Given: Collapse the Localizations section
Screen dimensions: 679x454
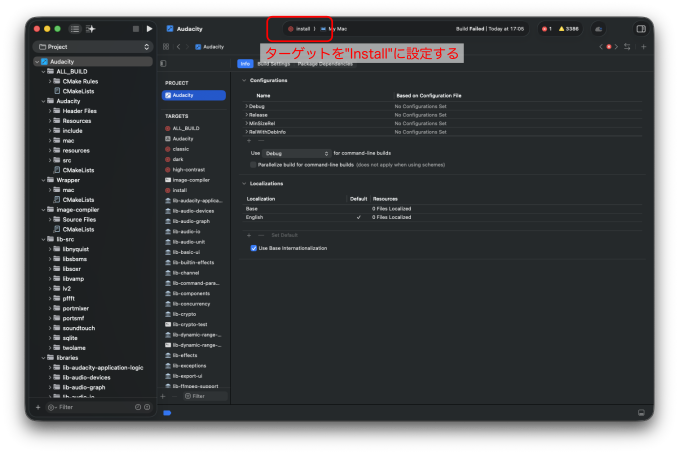Looking at the screenshot, I should [244, 184].
